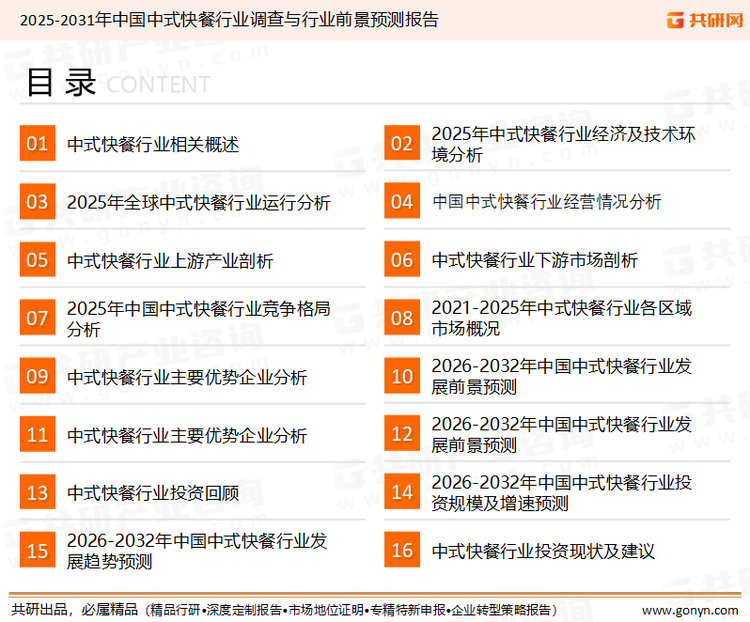Viewport: 750px width, 622px height.
Task: Click the orange 12 number box
Action: coord(402,433)
